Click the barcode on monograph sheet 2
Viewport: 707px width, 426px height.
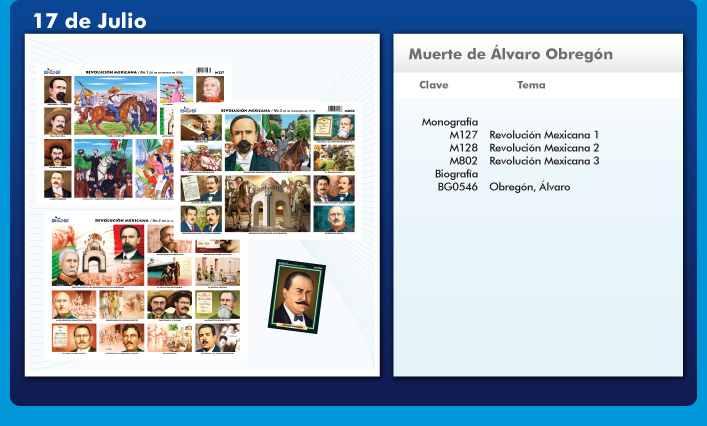pos(337,107)
